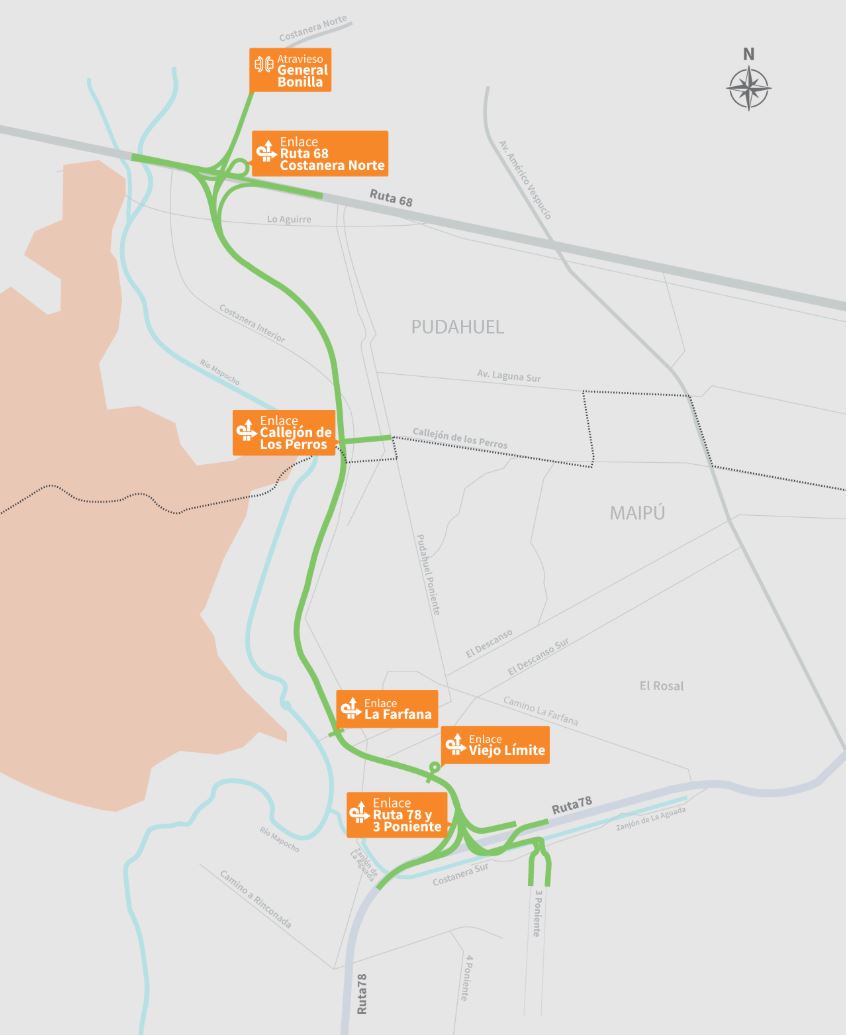Click the PUDAHUEL district name
The image size is (846, 1035).
[x=457, y=327]
